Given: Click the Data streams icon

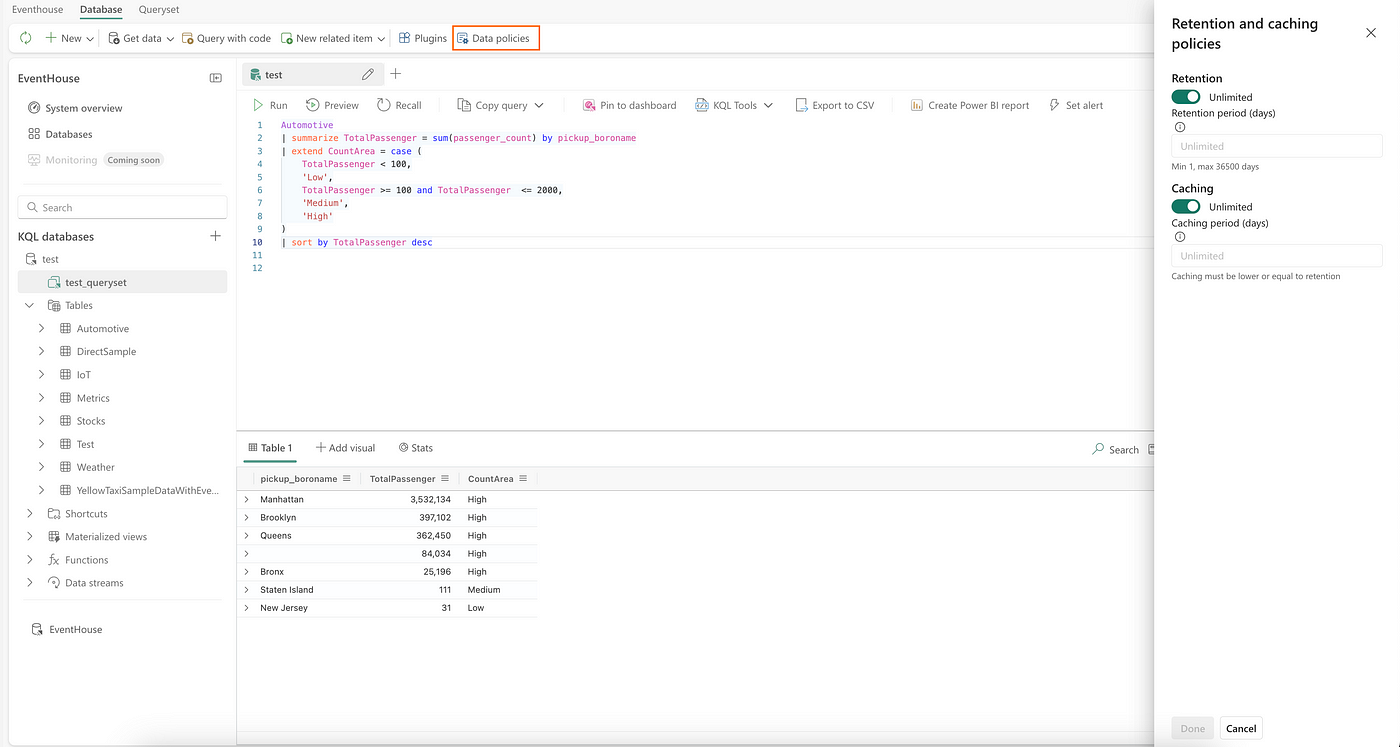Looking at the screenshot, I should [54, 583].
